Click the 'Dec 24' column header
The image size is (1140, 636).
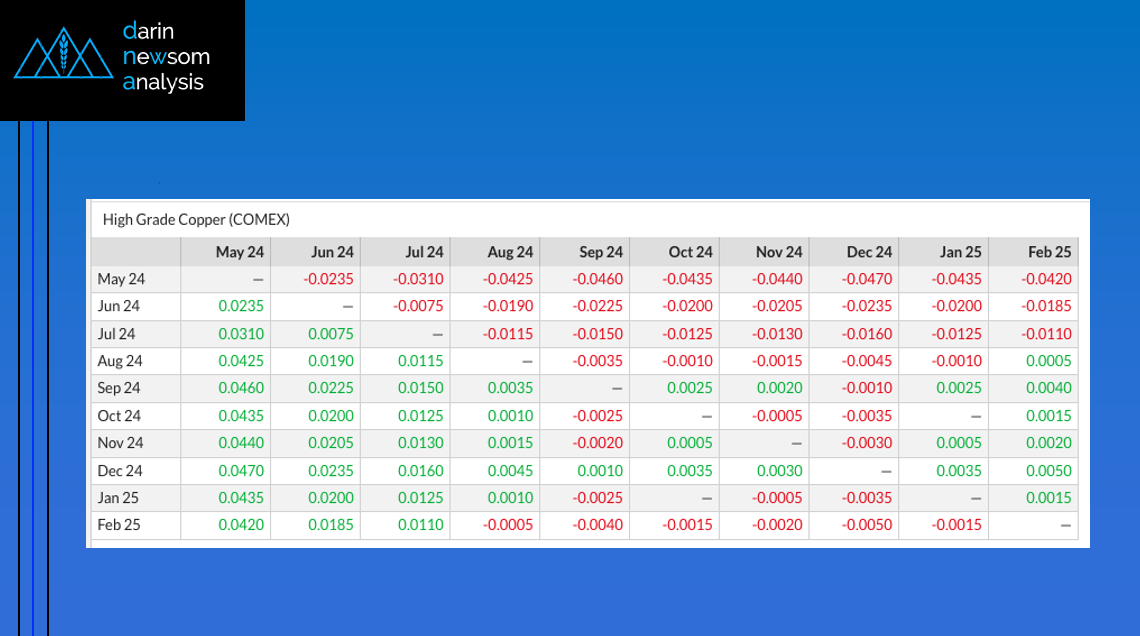869,252
